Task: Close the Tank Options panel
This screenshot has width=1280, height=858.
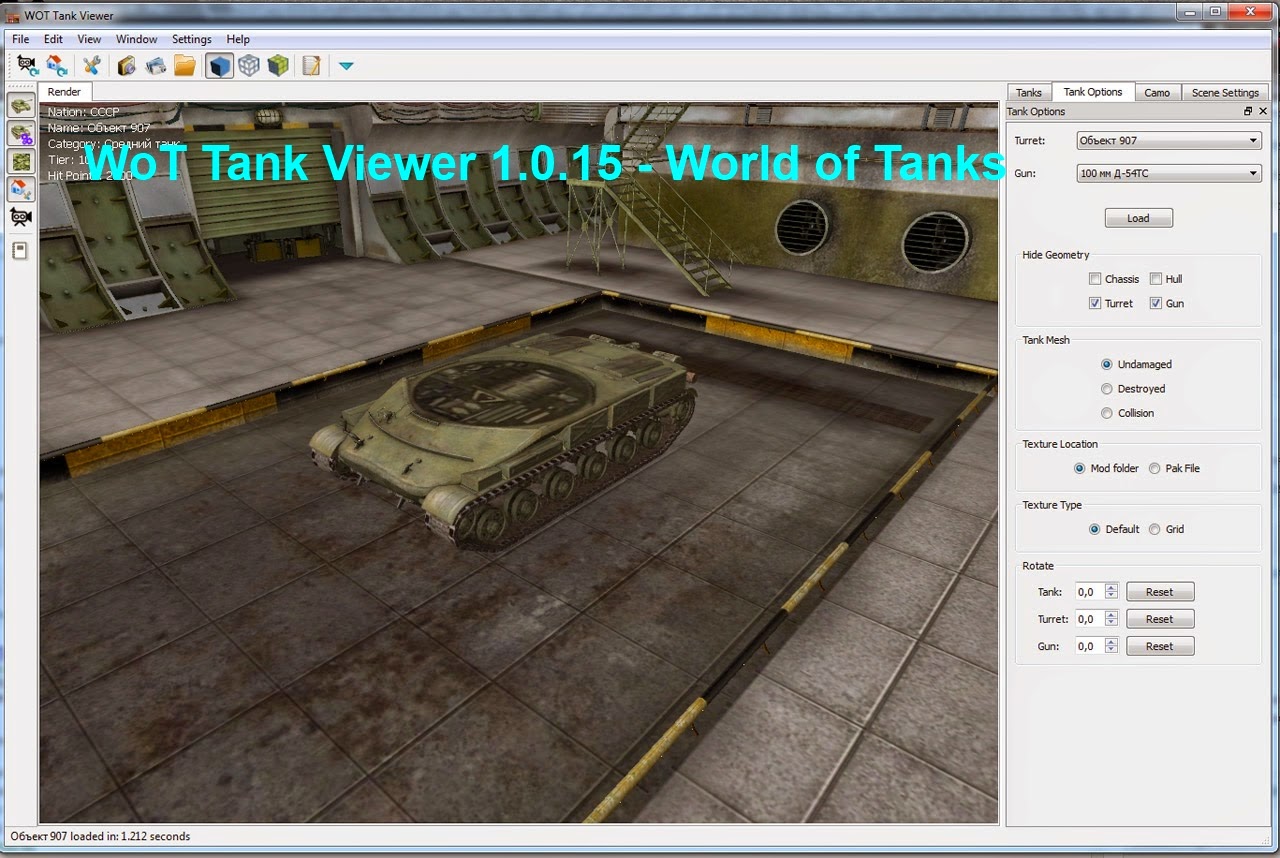Action: click(1263, 112)
